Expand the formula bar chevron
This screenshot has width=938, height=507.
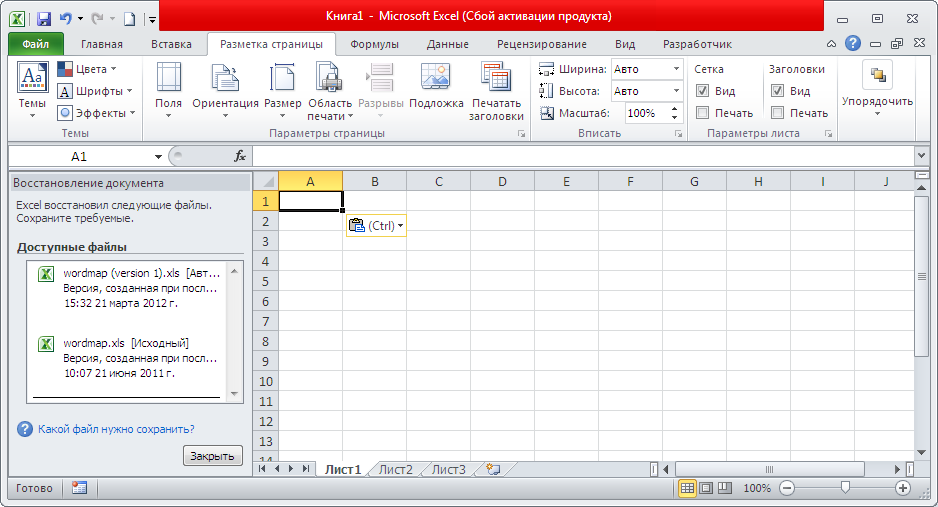pos(921,156)
